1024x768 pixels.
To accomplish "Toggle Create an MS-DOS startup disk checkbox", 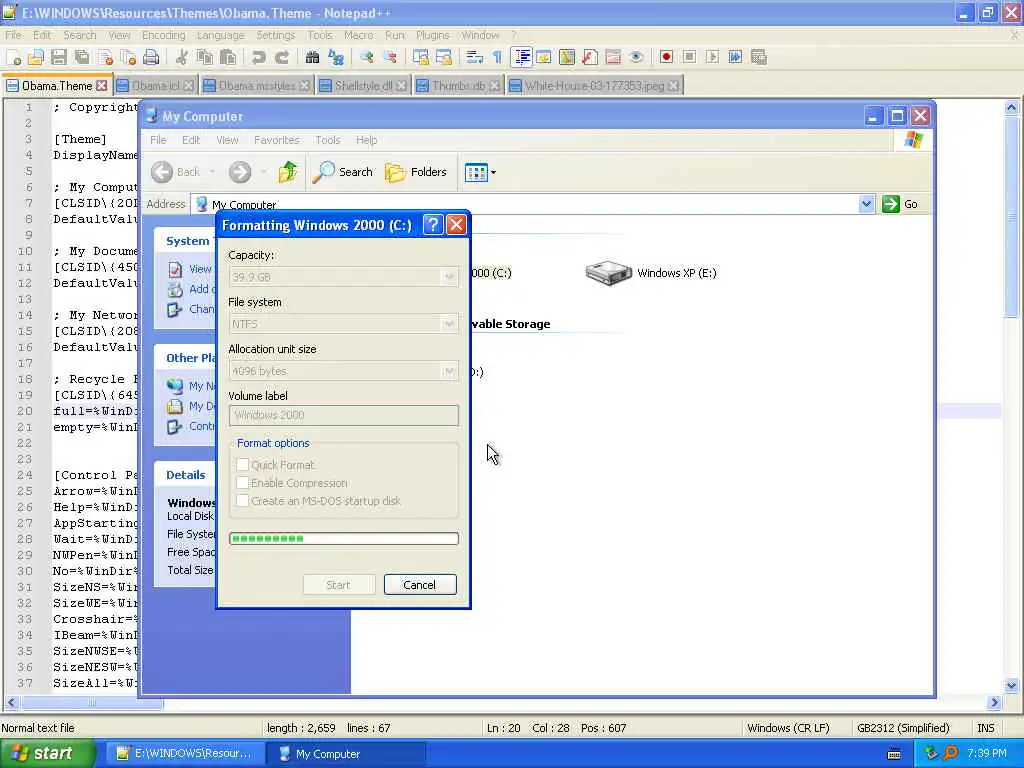I will [243, 501].
